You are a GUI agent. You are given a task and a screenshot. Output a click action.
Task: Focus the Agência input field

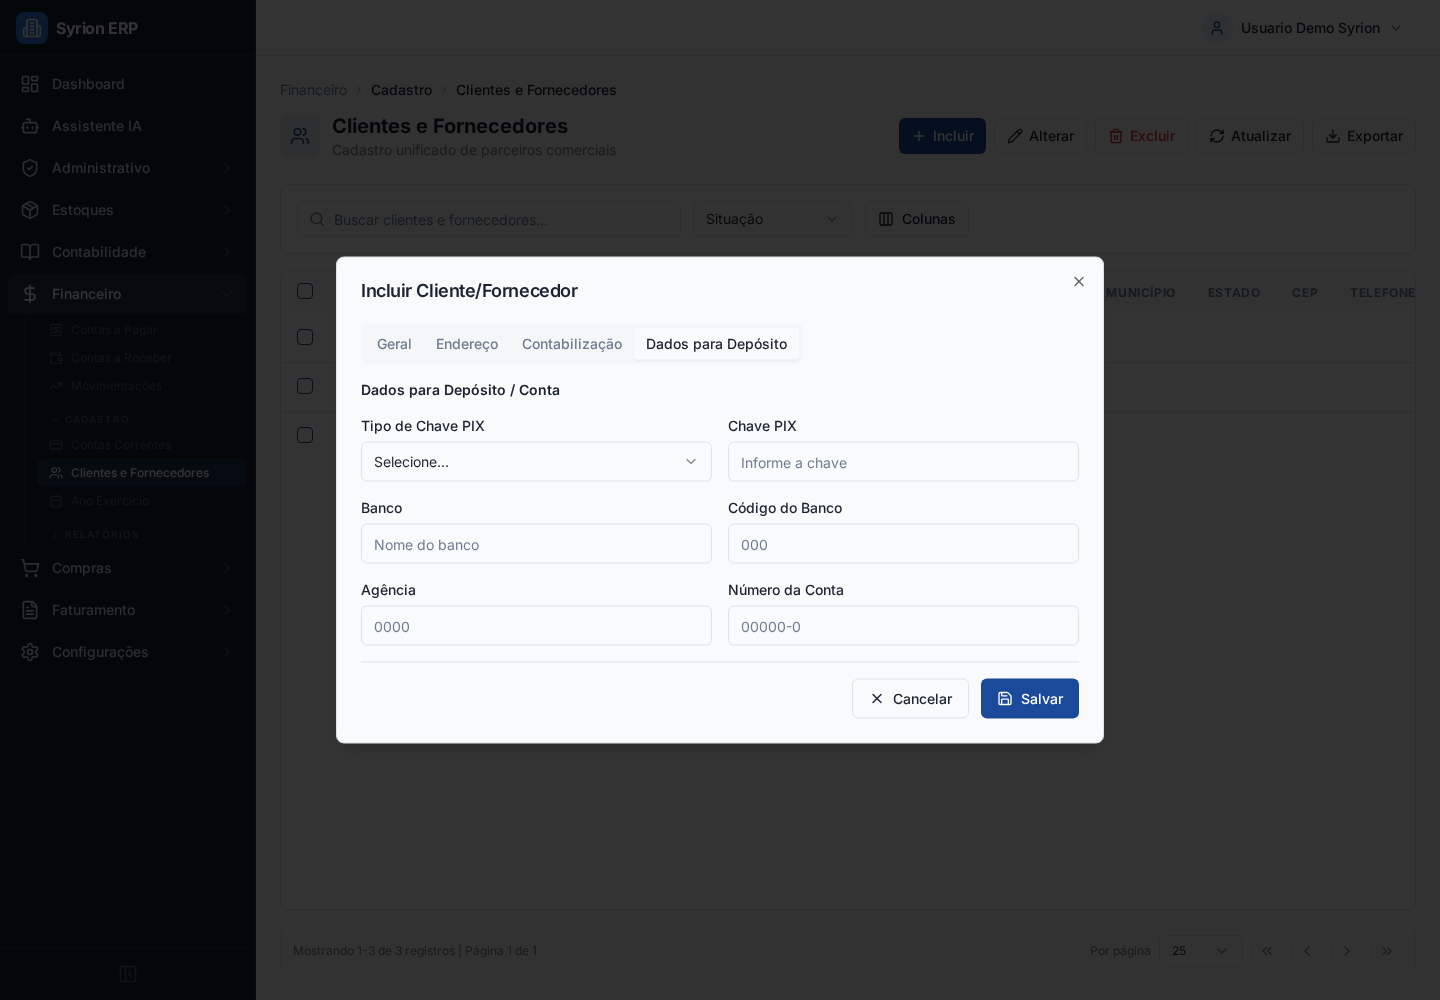[x=536, y=626]
